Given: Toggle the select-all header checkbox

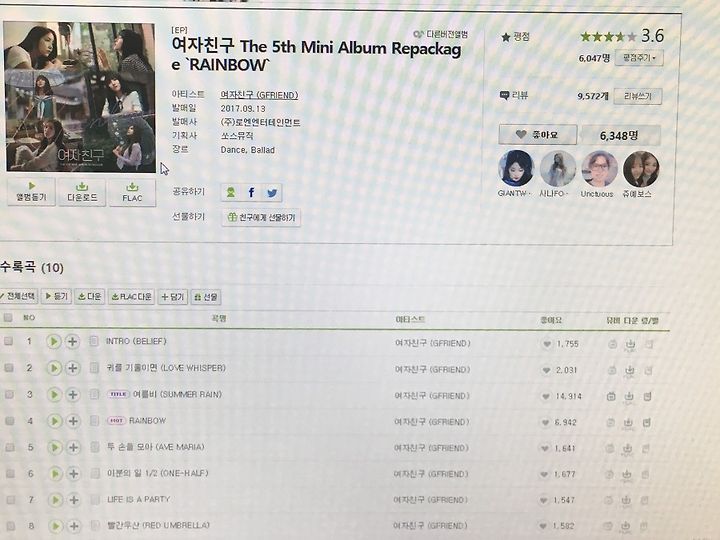Looking at the screenshot, I should (x=8, y=317).
